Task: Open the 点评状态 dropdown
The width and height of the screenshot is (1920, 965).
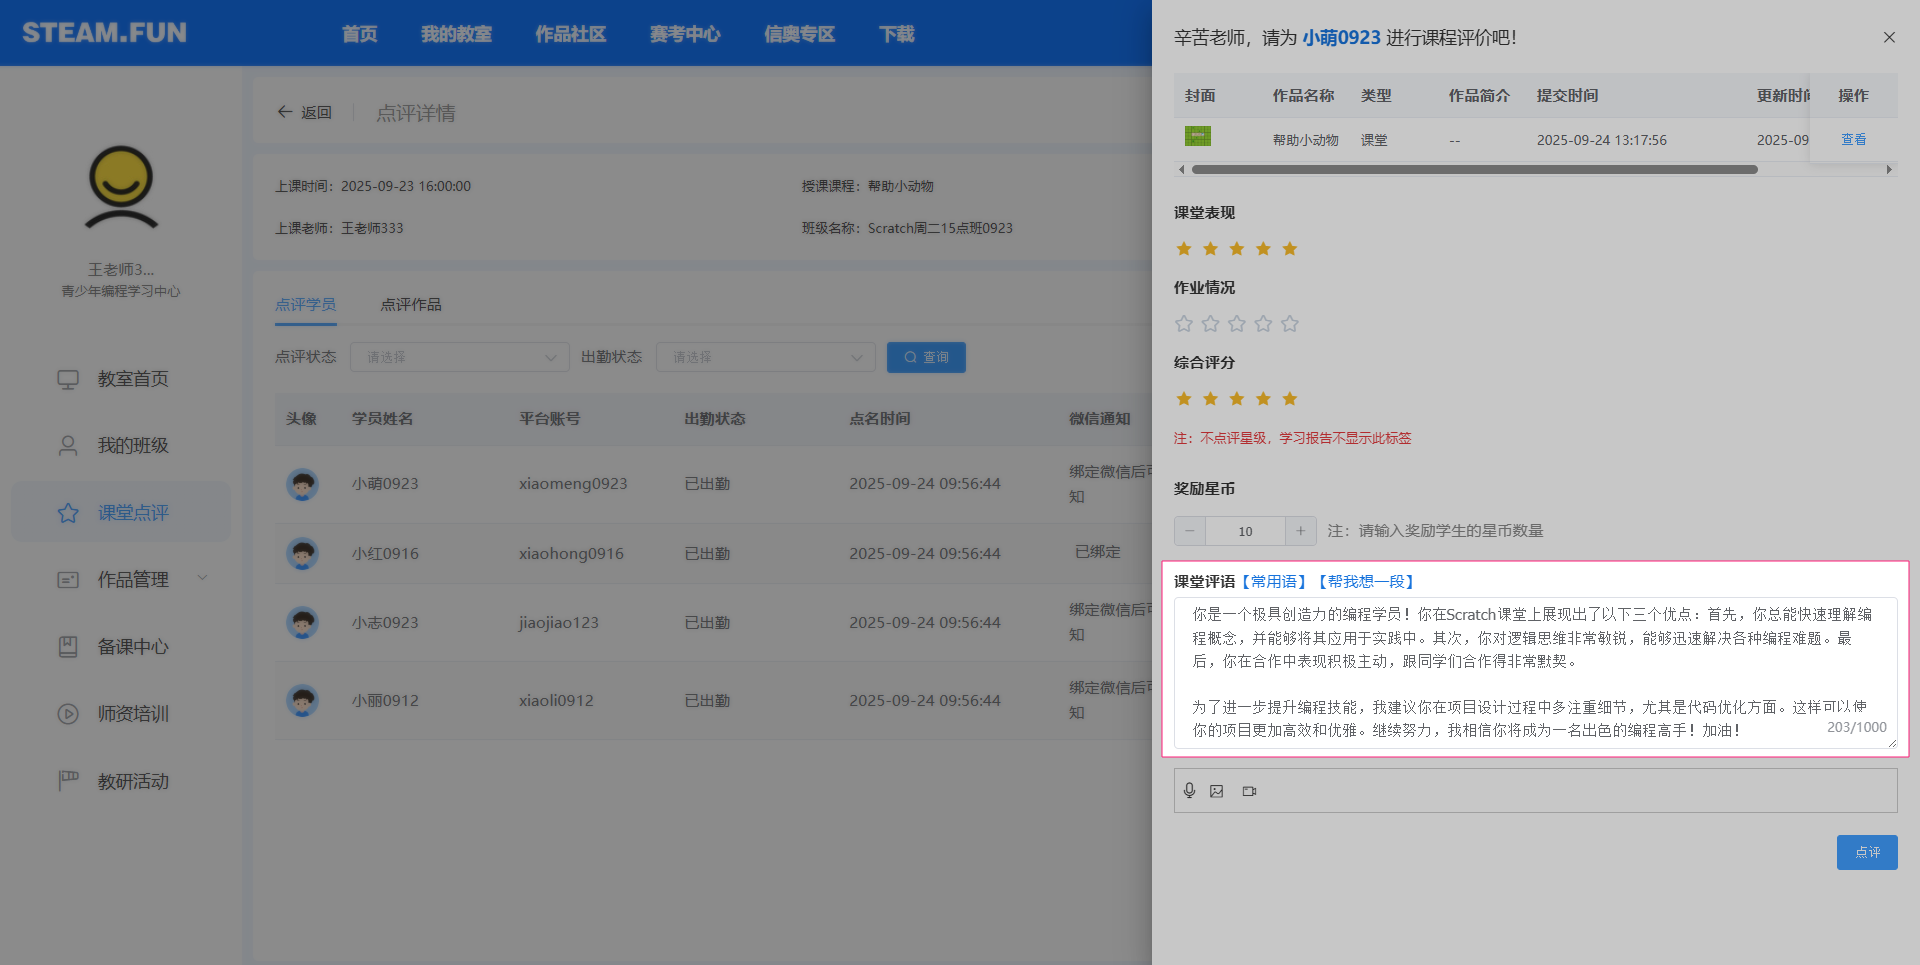Action: click(459, 357)
